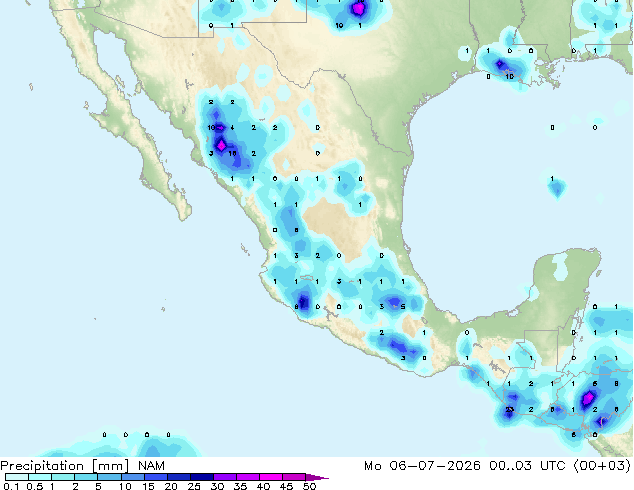Click the '45' legend scale value
634x490 pixels.
click(286, 486)
